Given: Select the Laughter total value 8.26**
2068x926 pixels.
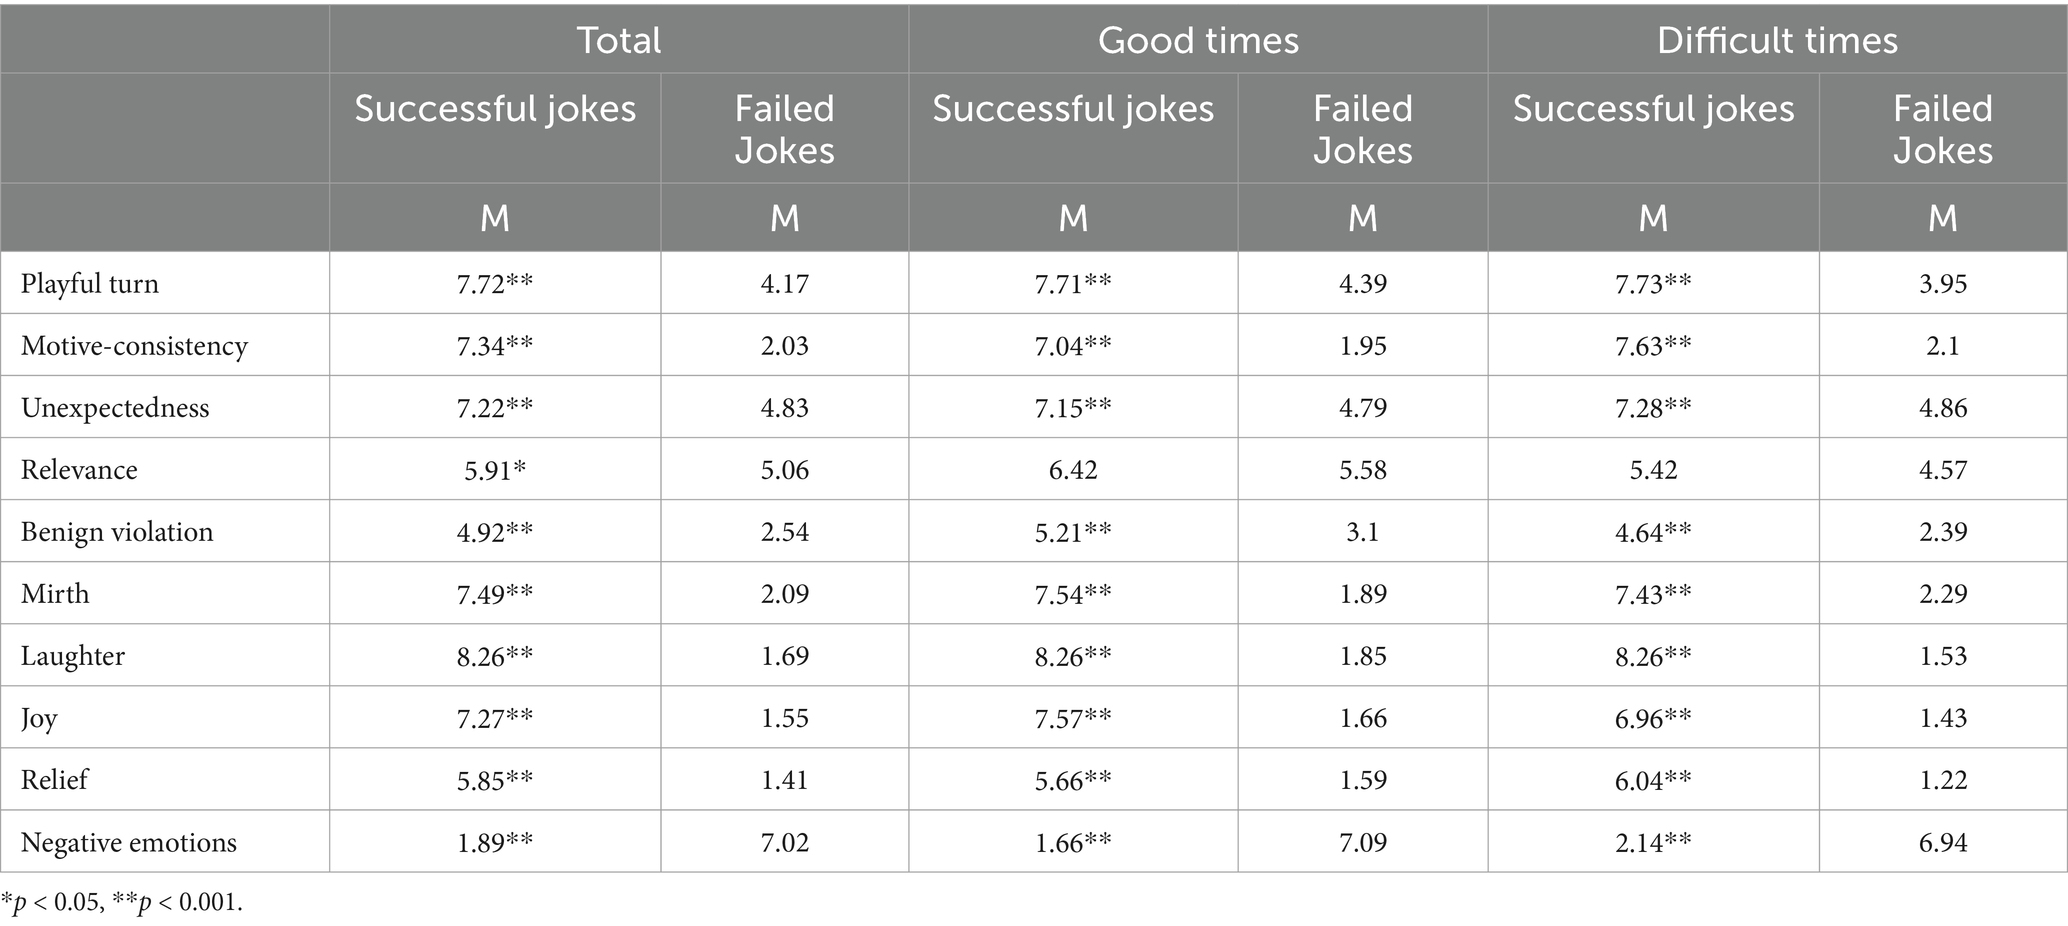Looking at the screenshot, I should coord(495,656).
